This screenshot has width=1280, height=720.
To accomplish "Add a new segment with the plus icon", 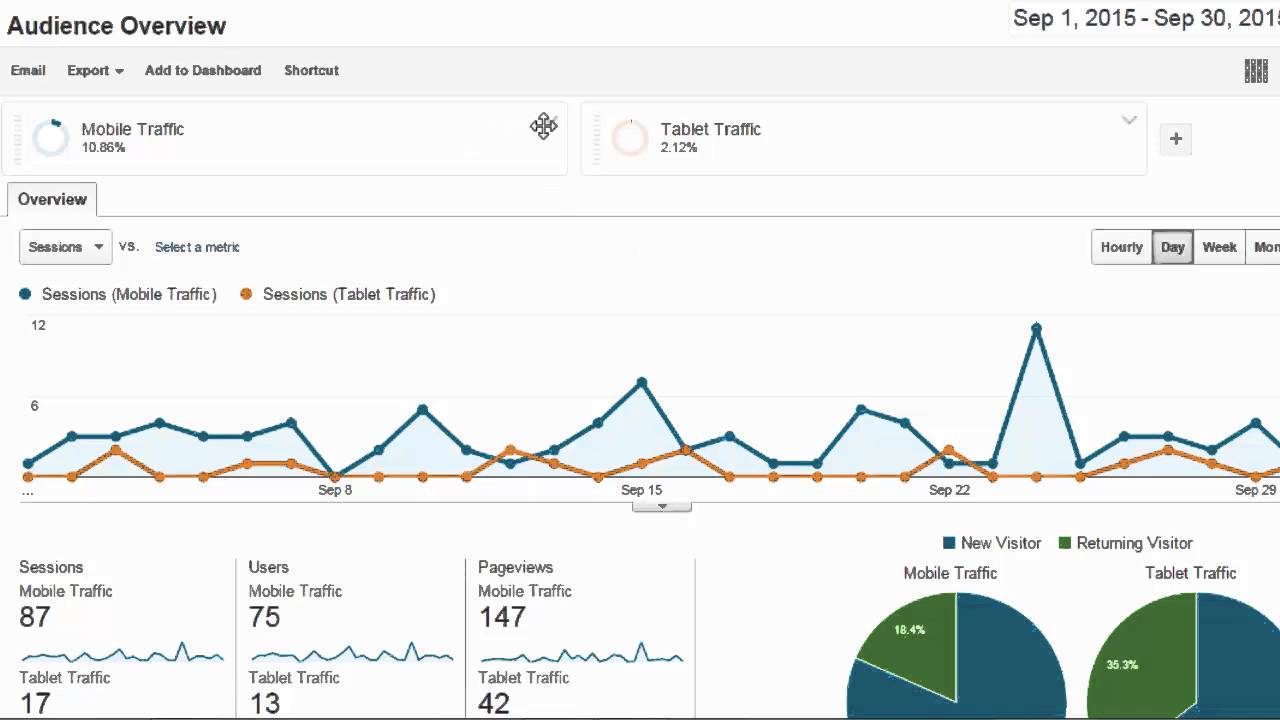I will [1175, 139].
